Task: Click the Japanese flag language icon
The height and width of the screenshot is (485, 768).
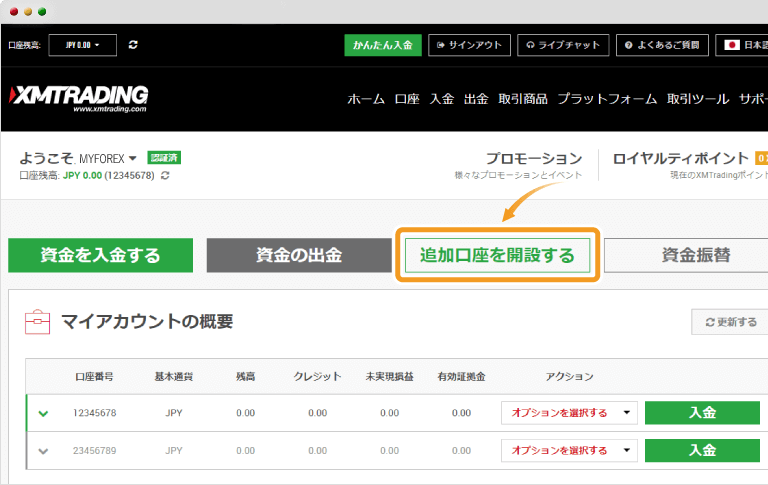Action: point(732,45)
